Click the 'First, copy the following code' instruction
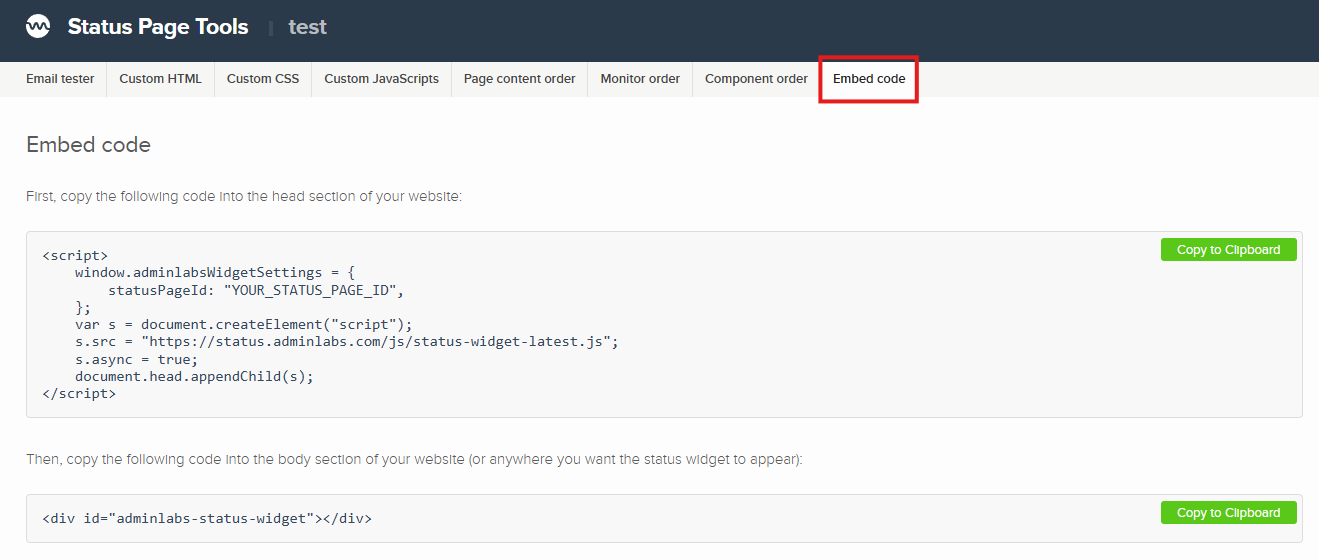The height and width of the screenshot is (560, 1319). coord(244,197)
